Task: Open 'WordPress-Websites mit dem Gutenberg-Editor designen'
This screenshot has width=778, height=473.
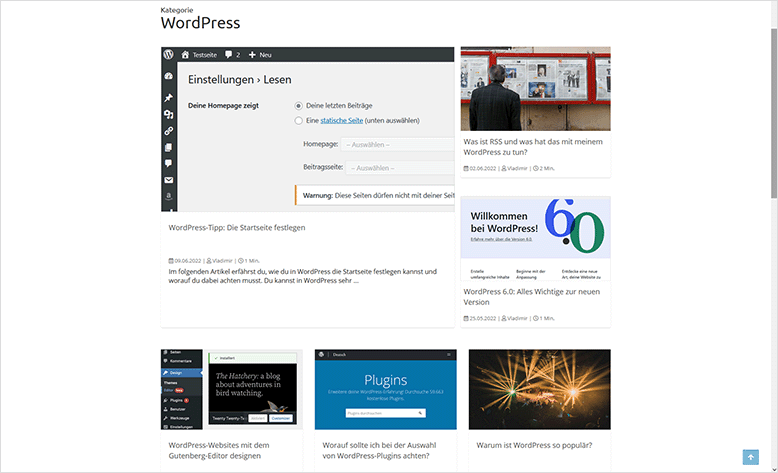Action: [x=219, y=451]
